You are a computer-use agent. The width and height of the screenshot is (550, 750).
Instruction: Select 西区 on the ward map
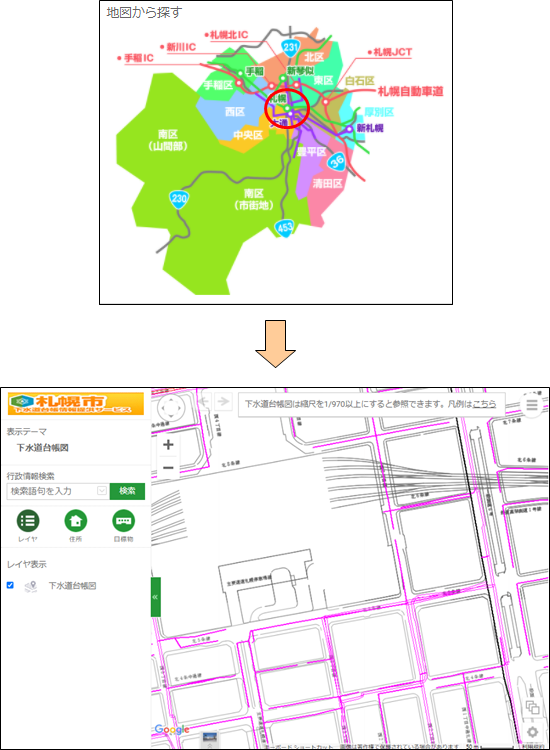235,112
